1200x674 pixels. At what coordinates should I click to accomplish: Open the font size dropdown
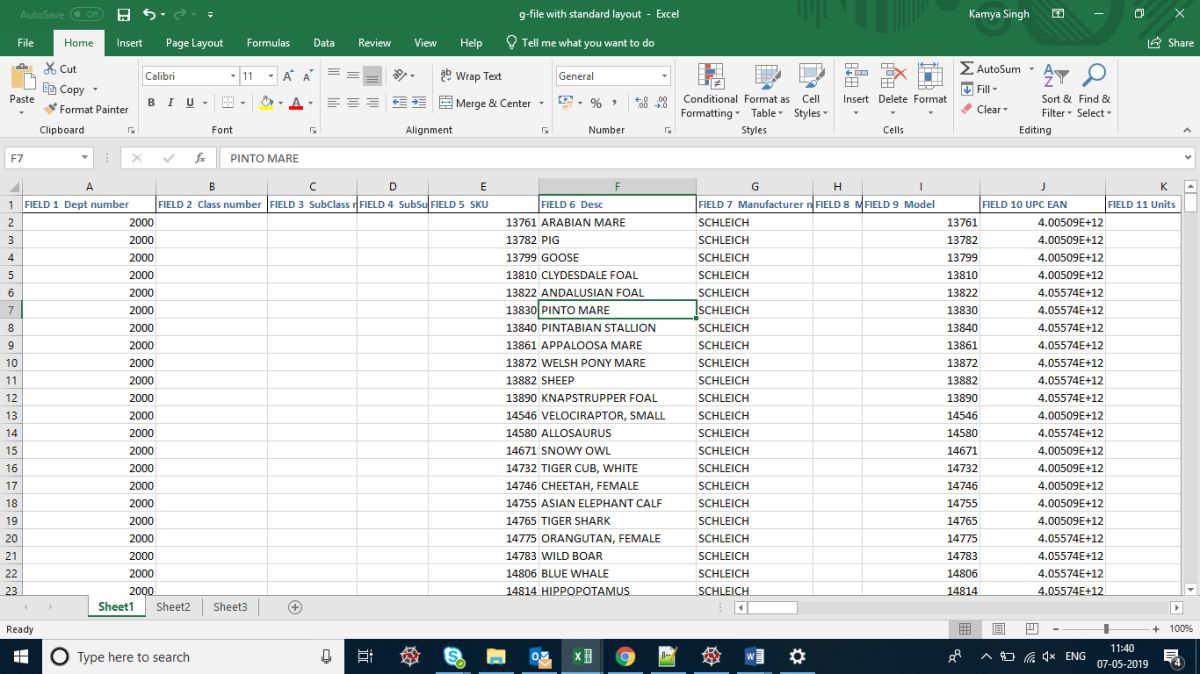tap(272, 76)
